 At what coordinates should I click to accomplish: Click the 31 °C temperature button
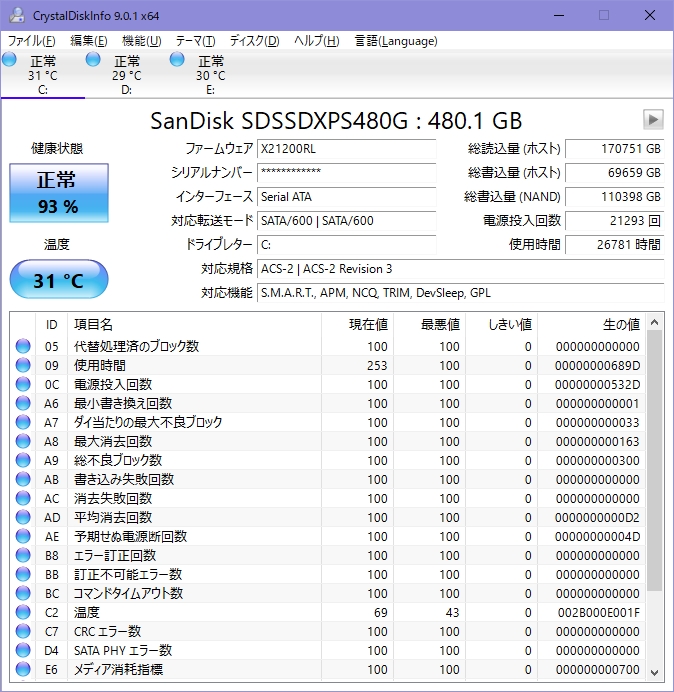pos(59,279)
